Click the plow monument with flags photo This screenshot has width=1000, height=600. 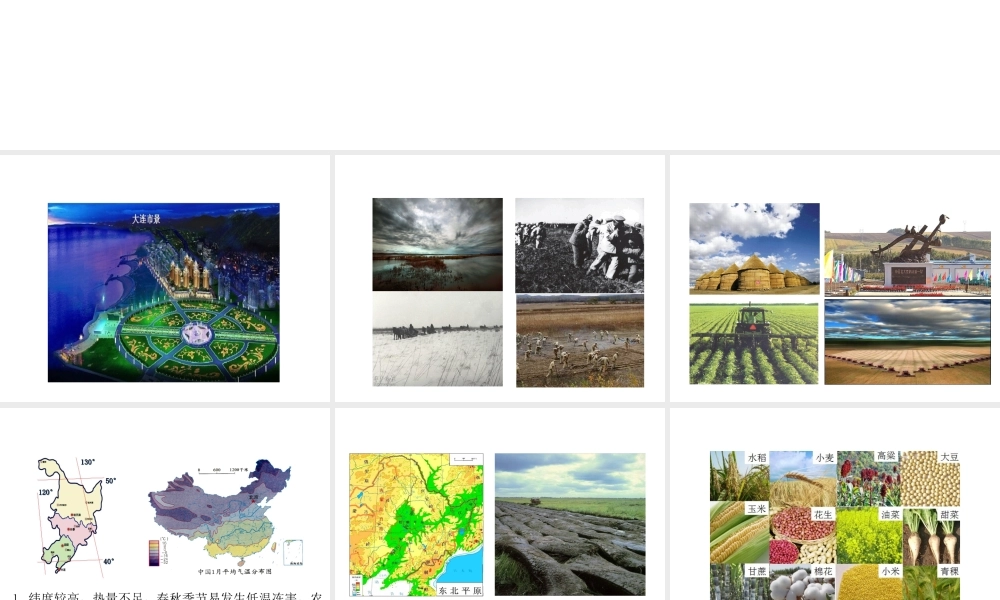pyautogui.click(x=908, y=254)
